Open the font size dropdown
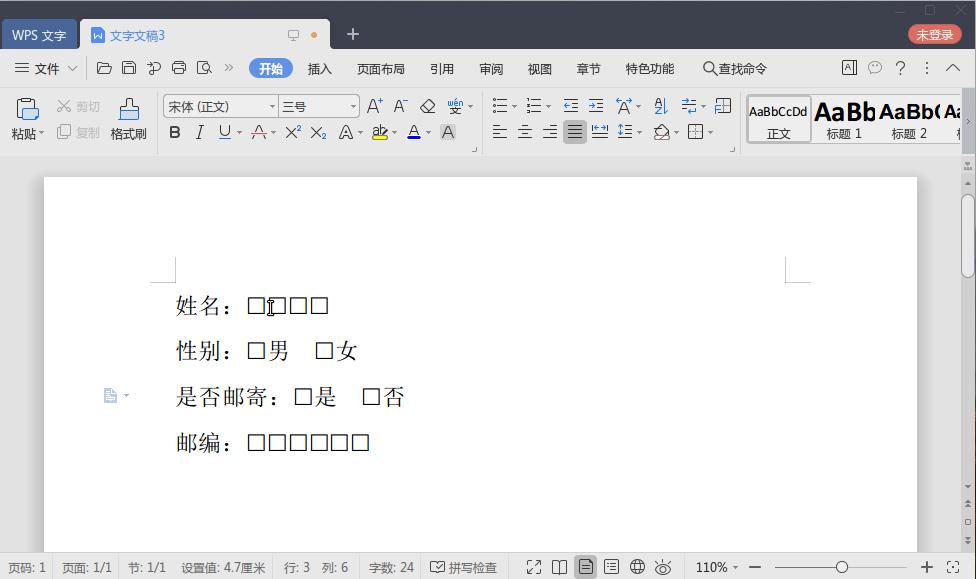 pyautogui.click(x=352, y=106)
